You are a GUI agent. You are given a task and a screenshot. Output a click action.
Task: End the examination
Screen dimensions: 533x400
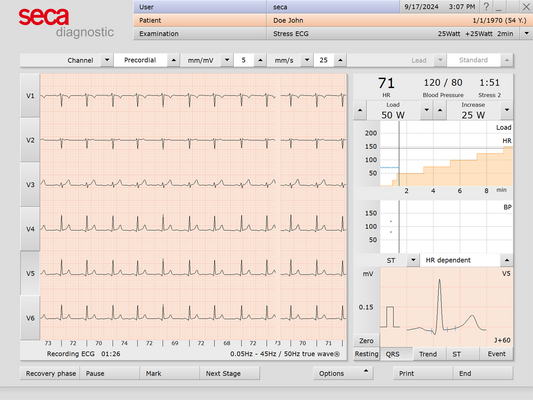pyautogui.click(x=483, y=373)
